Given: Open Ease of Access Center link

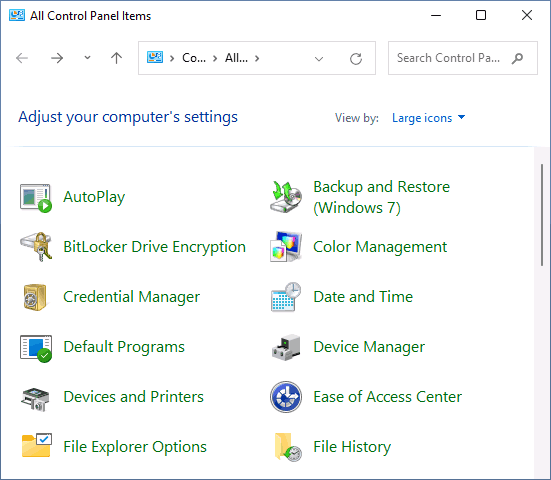Looking at the screenshot, I should click(x=387, y=397).
